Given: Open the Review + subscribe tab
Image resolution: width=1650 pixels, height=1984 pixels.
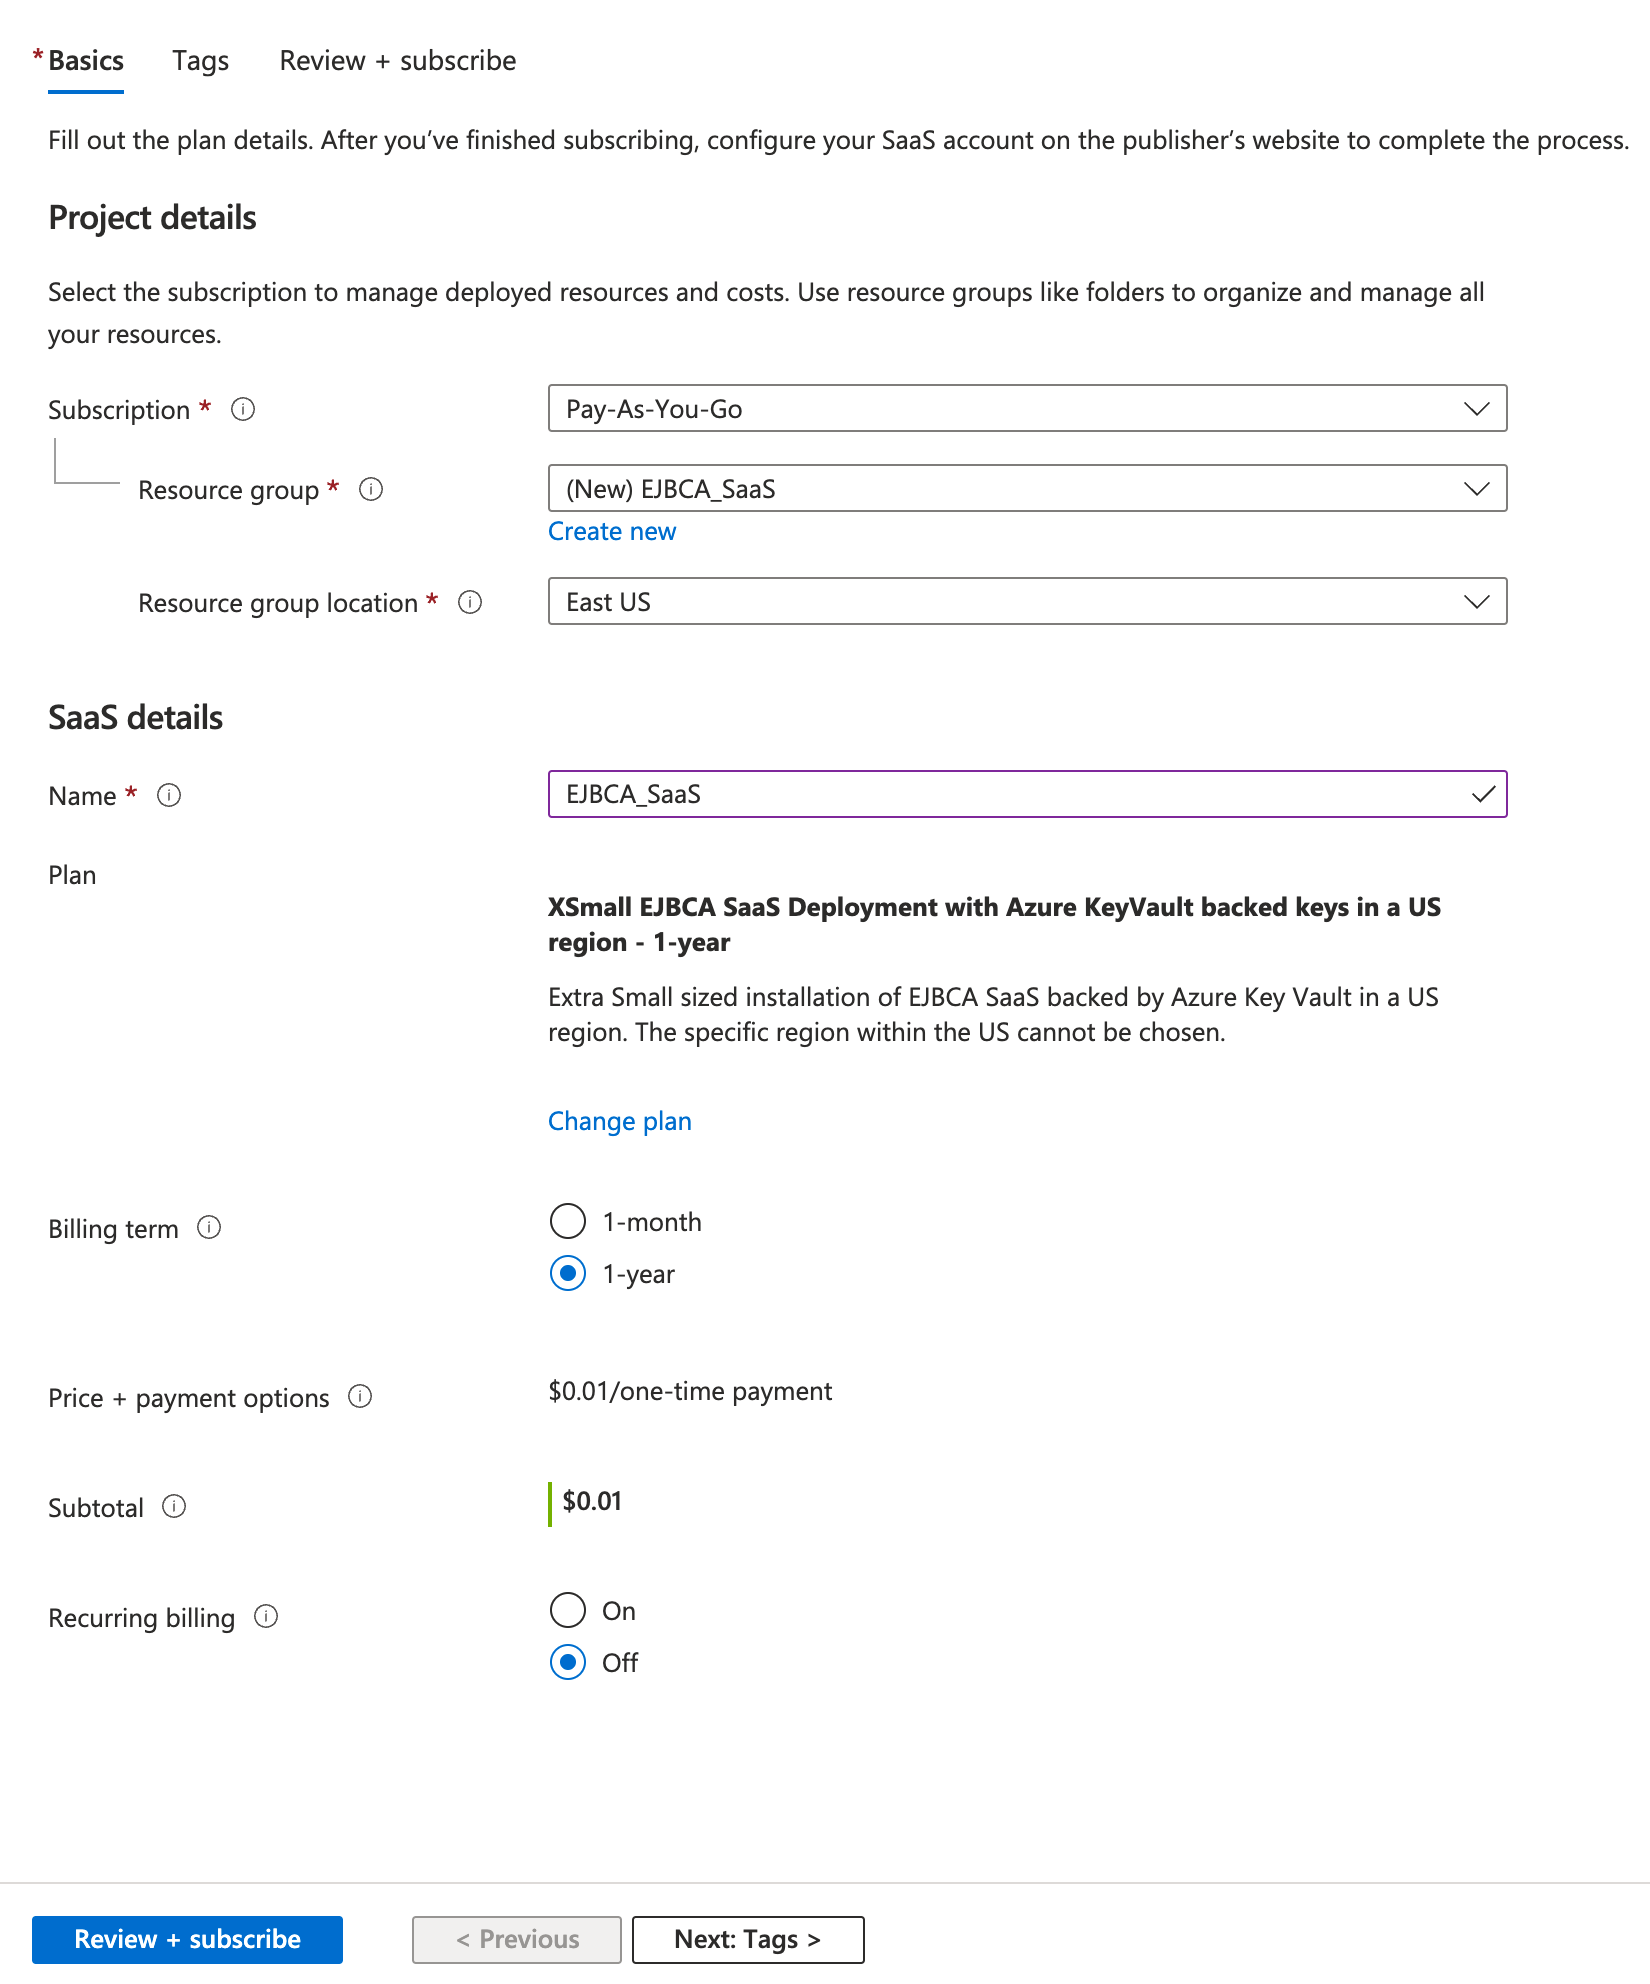Looking at the screenshot, I should 398,61.
